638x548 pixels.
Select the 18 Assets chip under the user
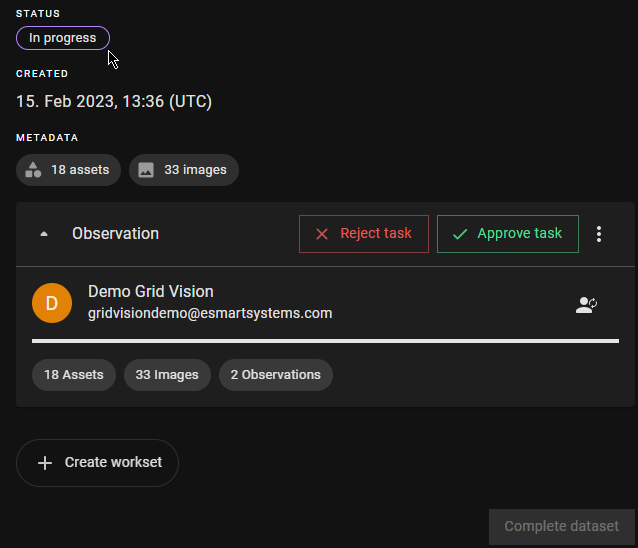(x=74, y=375)
